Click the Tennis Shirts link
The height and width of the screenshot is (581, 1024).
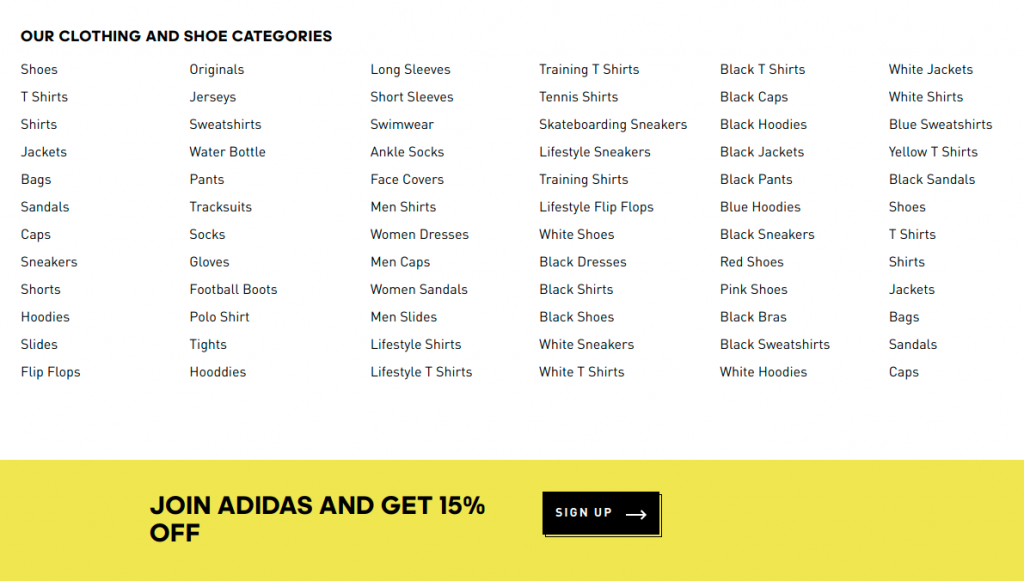coord(578,97)
